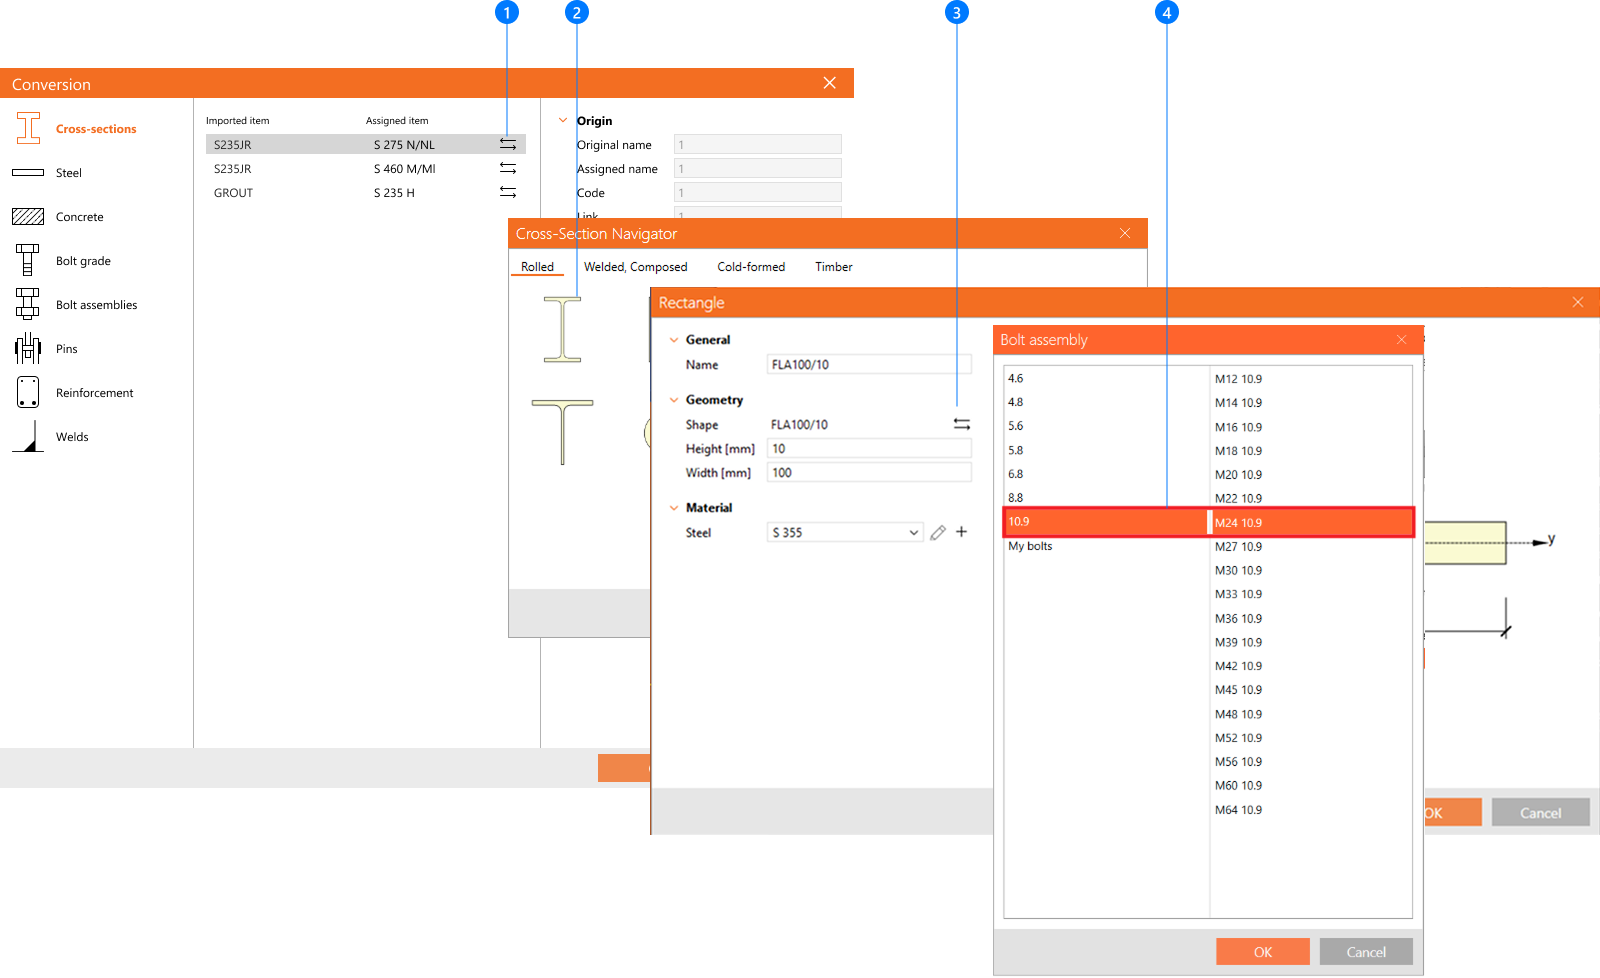The image size is (1600, 978).
Task: Collapse the Geometry section
Action: (x=674, y=400)
